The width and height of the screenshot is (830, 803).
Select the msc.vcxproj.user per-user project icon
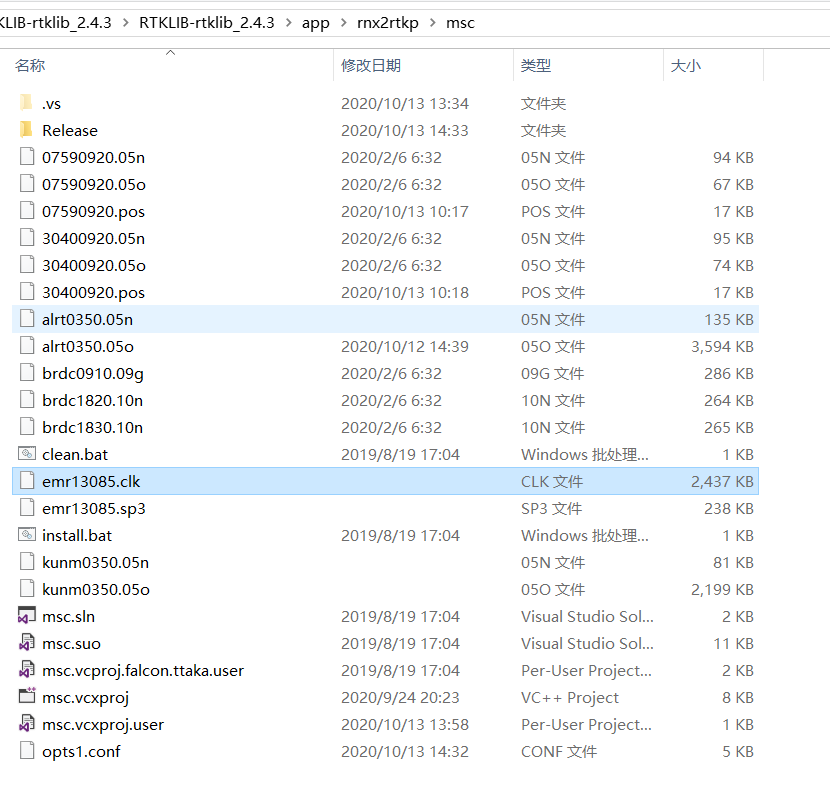point(27,724)
